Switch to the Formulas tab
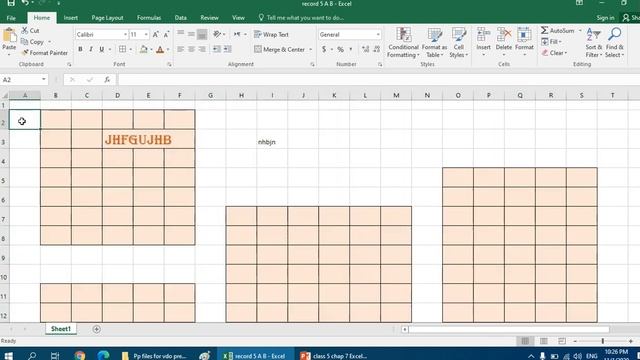 coord(149,18)
